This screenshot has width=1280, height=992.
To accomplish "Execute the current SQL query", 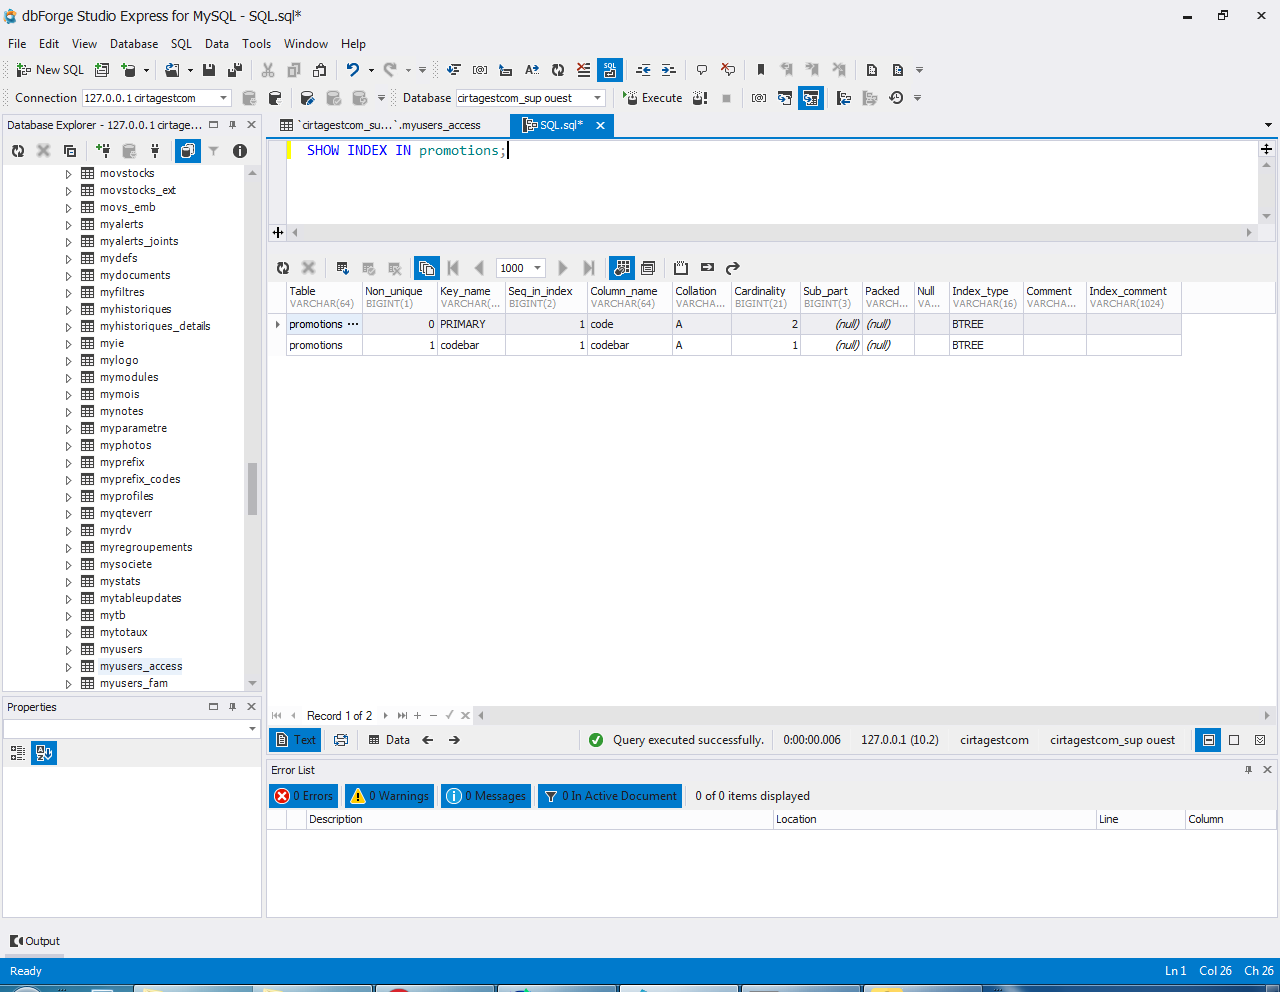I will coord(652,98).
